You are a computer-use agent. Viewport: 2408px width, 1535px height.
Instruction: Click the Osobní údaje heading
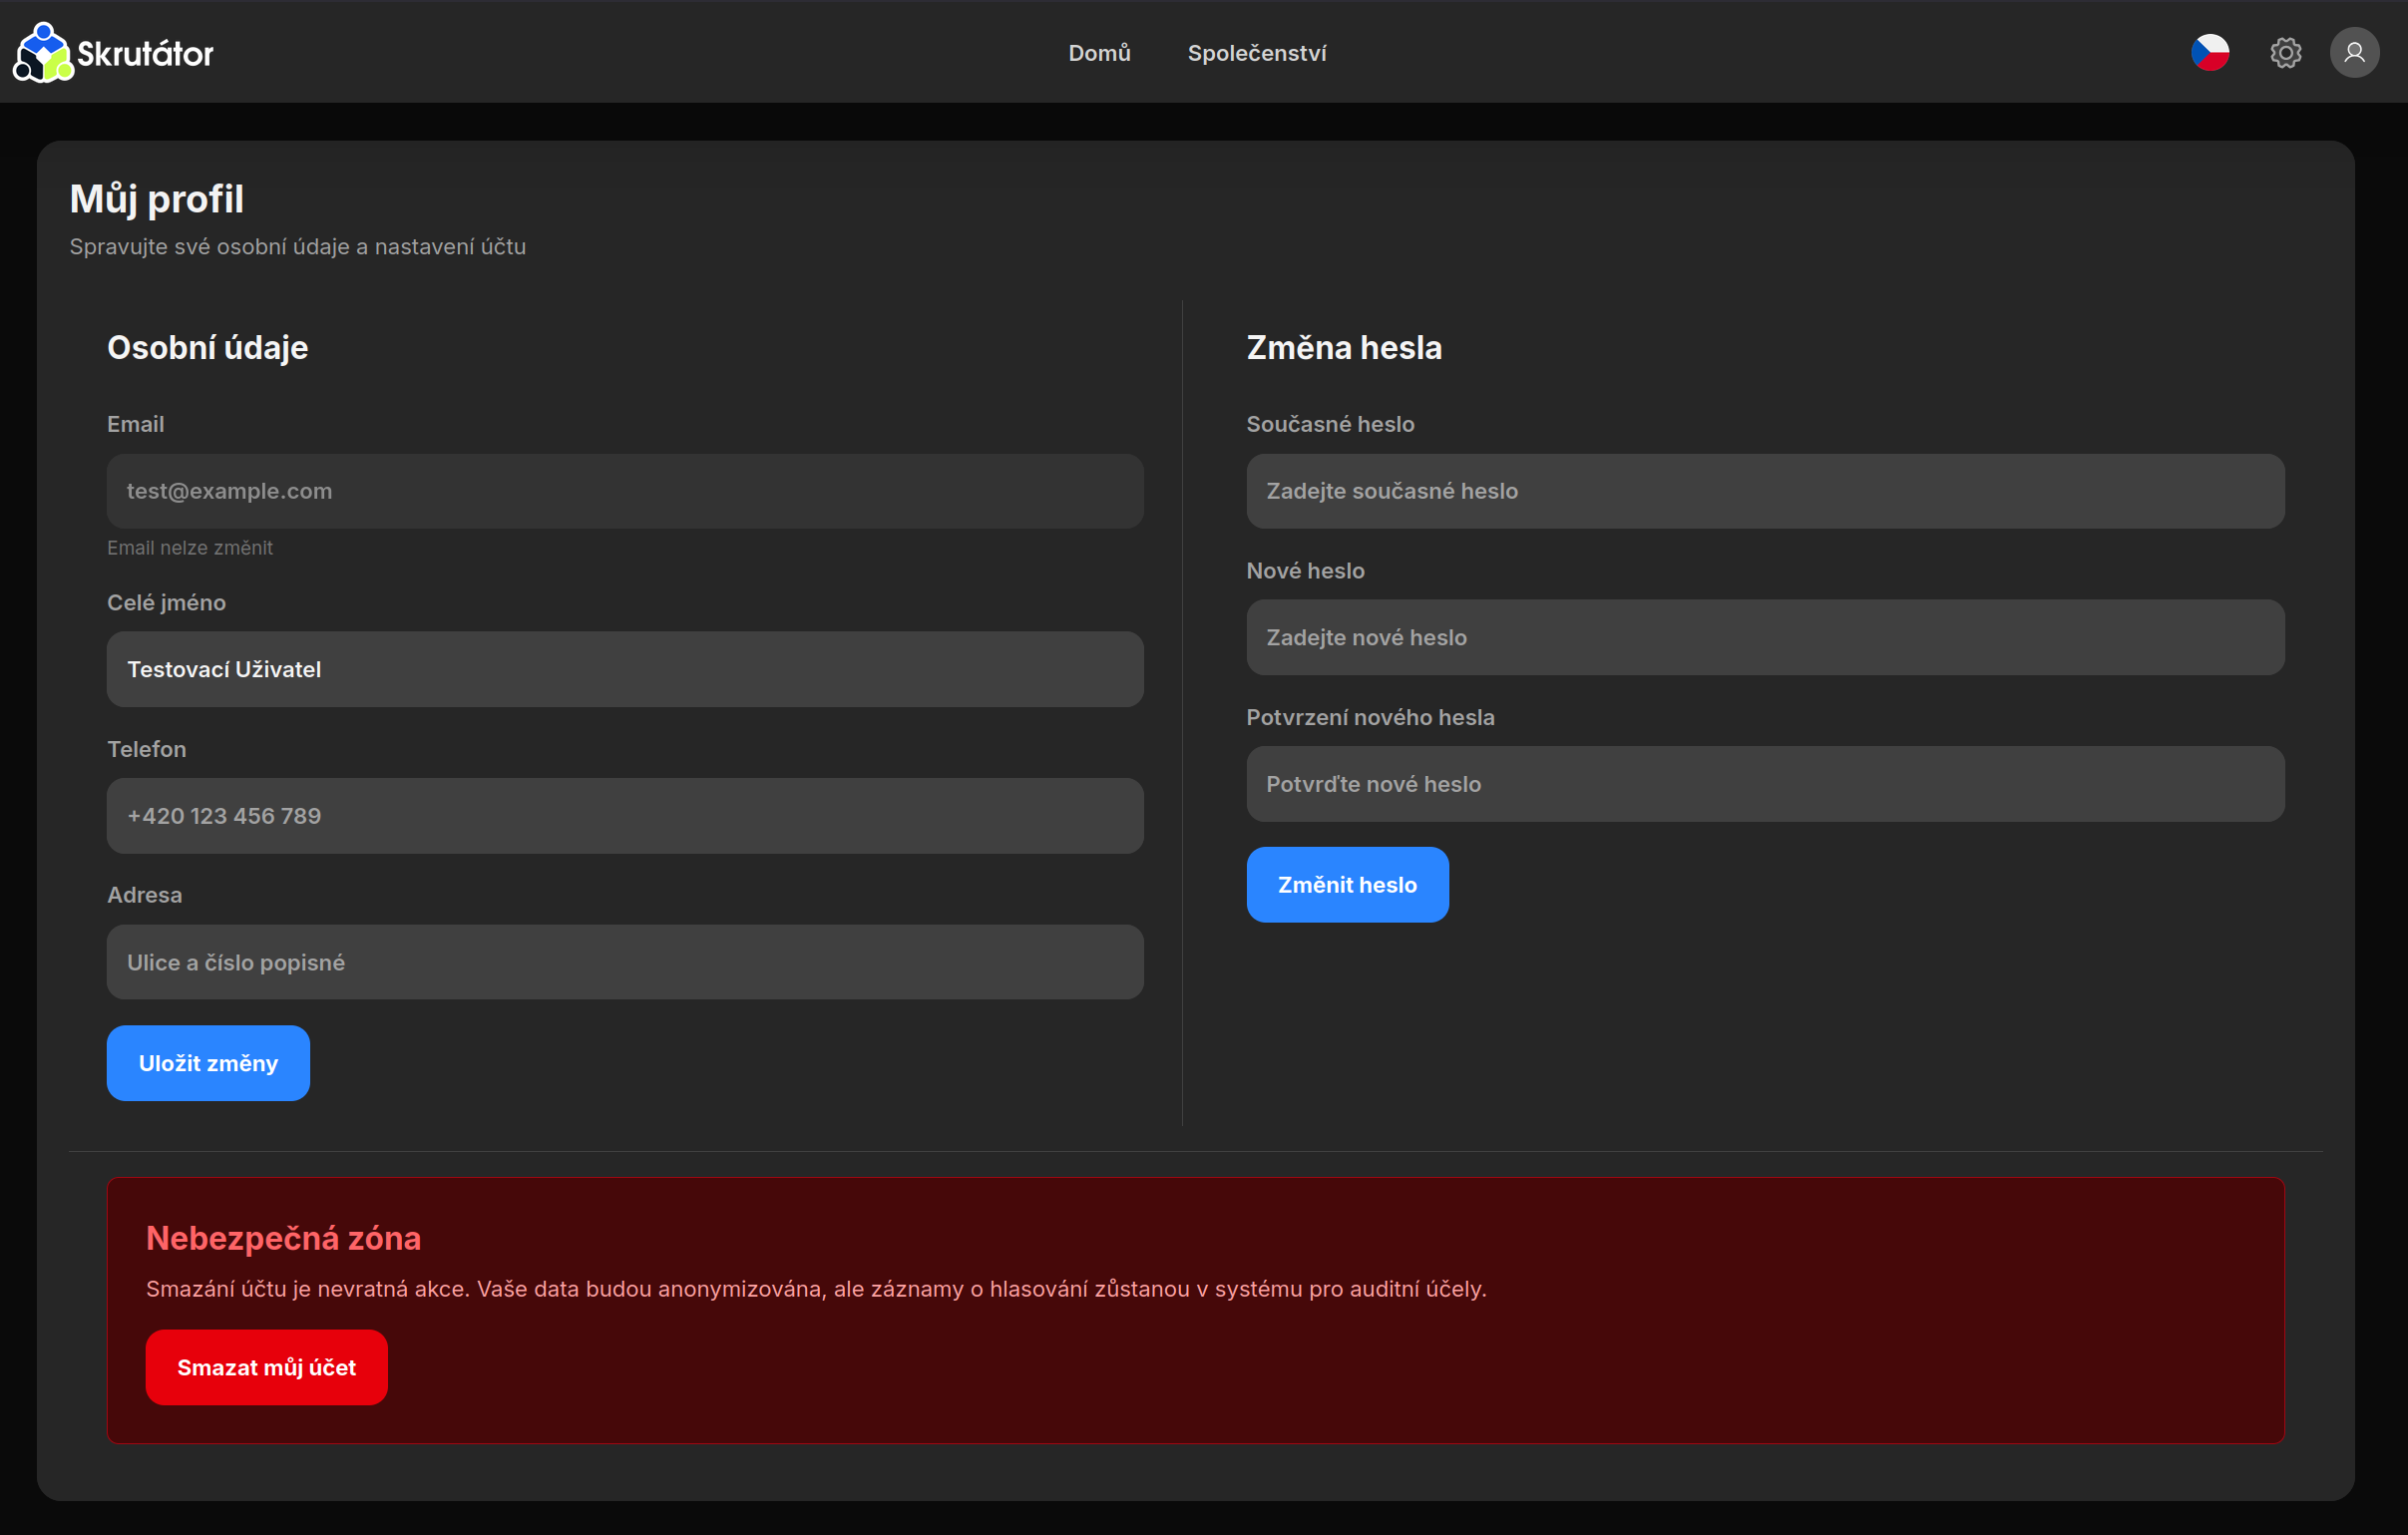click(x=207, y=347)
